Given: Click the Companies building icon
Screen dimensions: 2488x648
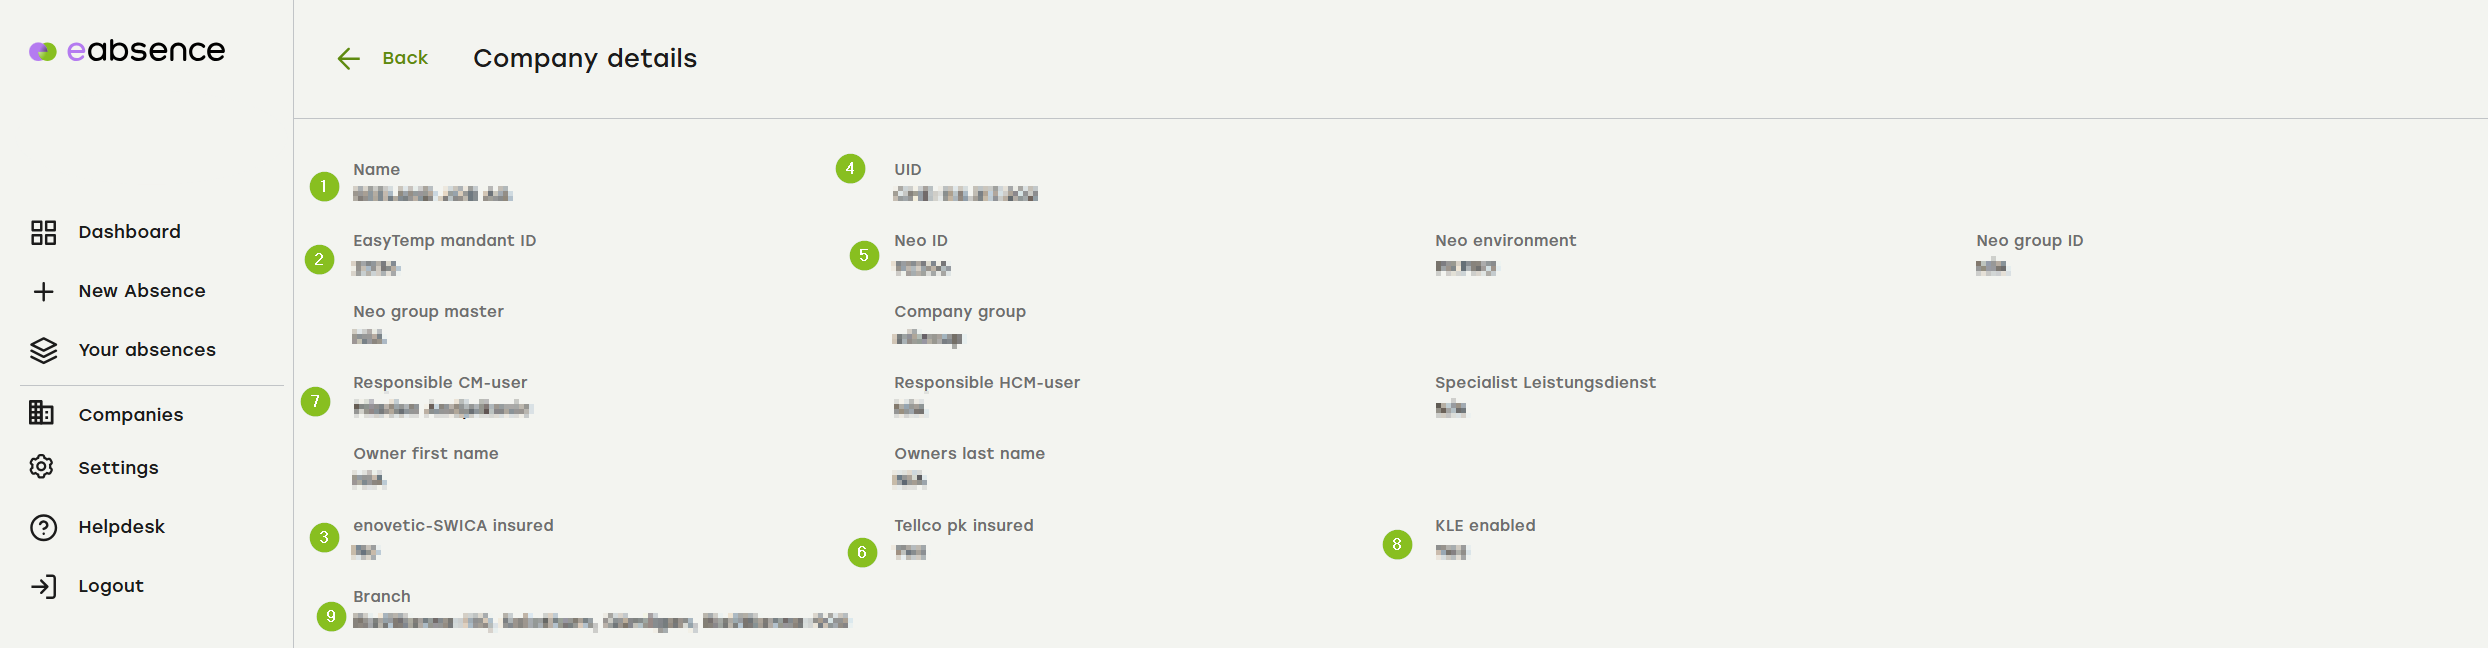Looking at the screenshot, I should tap(42, 413).
